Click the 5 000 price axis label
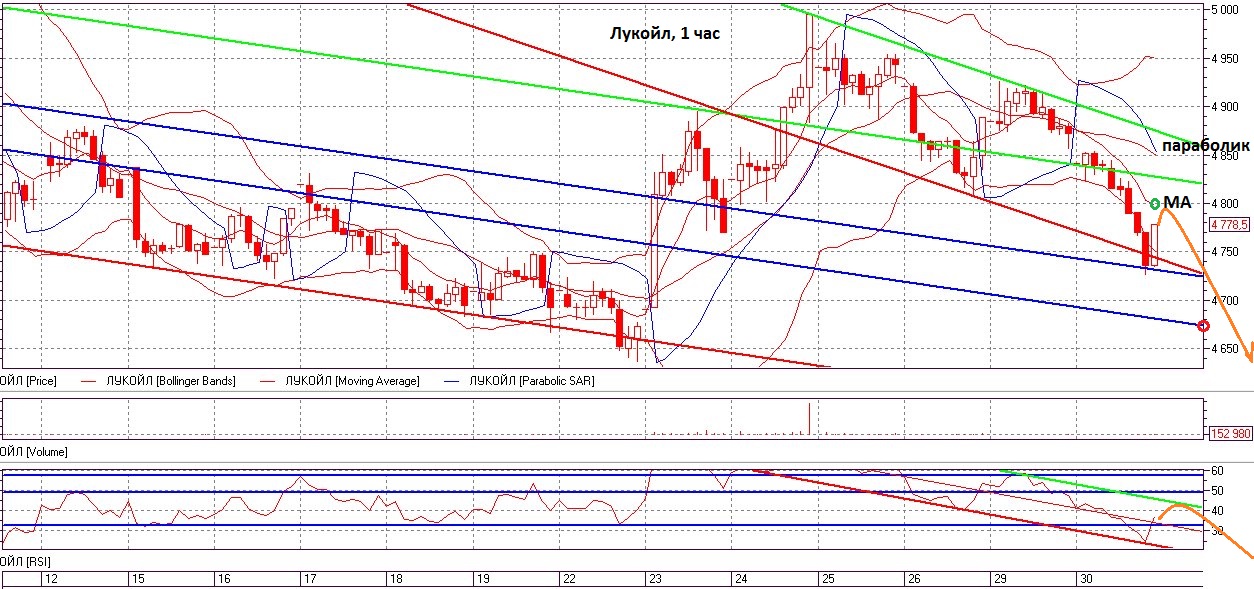This screenshot has height=589, width=1254. 1224,10
